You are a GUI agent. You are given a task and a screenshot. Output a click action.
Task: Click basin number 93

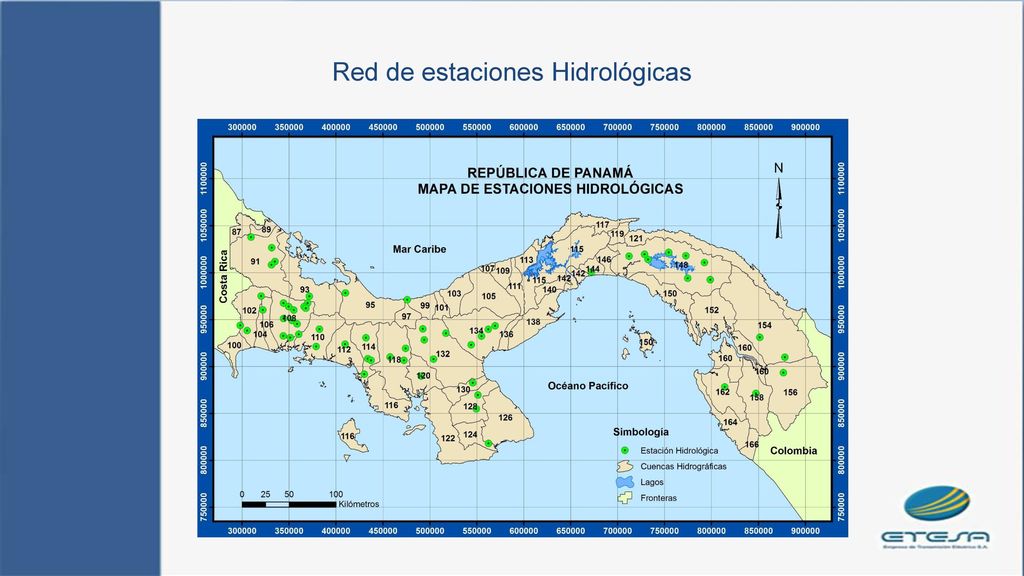click(305, 289)
